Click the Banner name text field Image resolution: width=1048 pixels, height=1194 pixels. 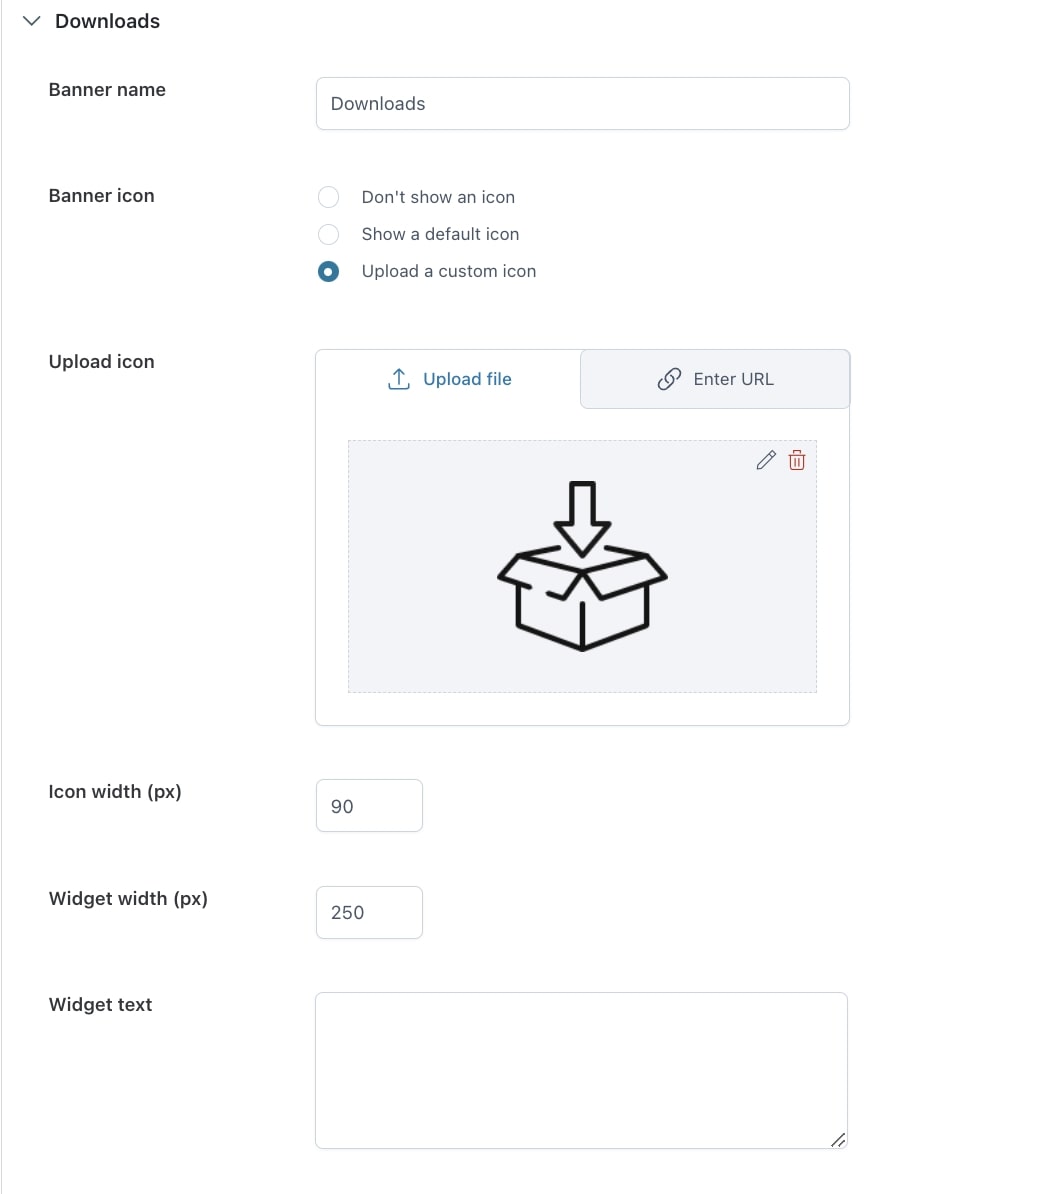582,104
